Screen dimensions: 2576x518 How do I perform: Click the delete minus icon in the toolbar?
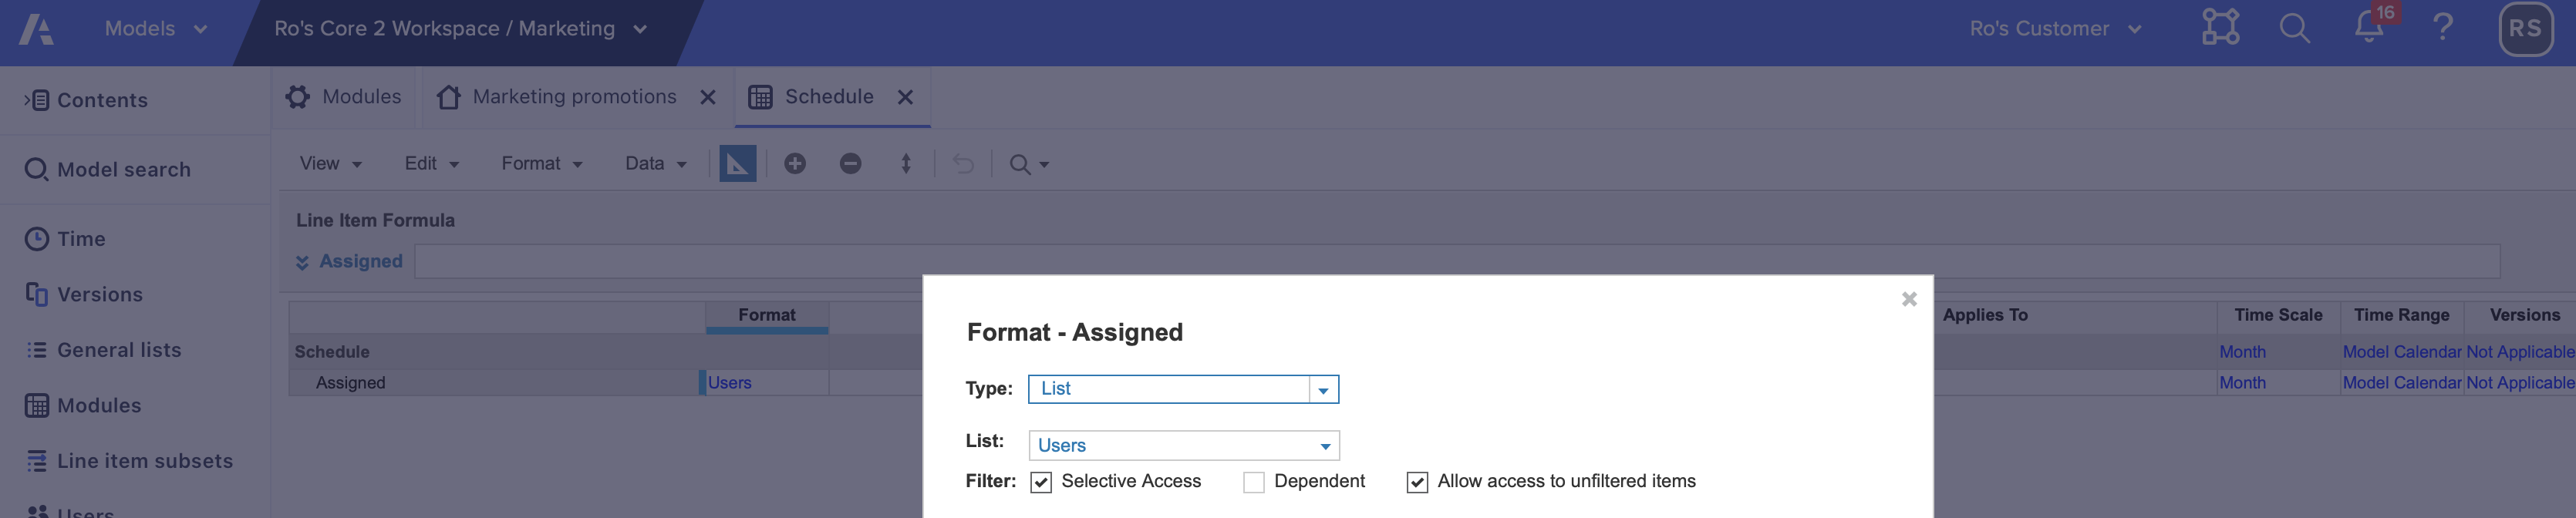tap(850, 162)
